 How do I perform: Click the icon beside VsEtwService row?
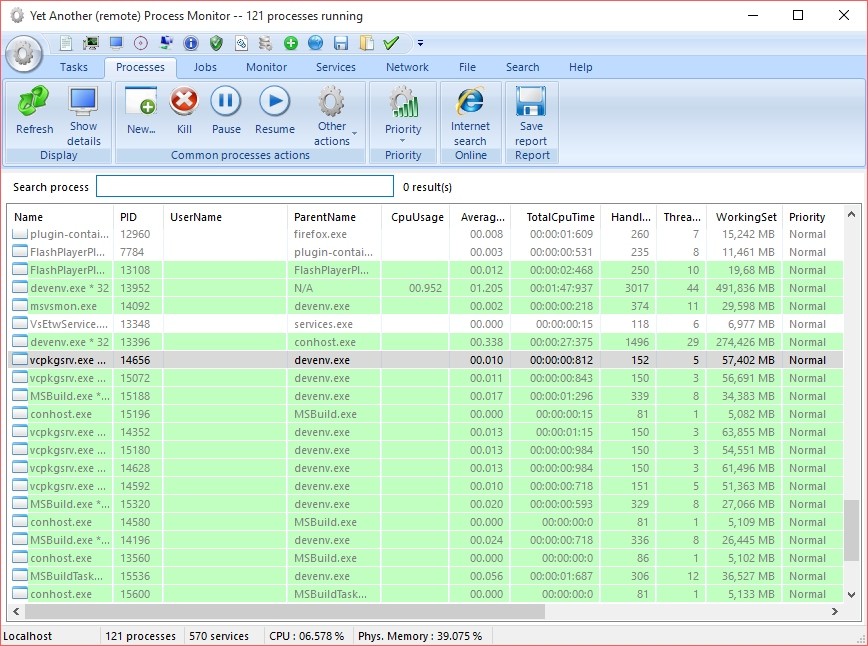pyautogui.click(x=20, y=324)
